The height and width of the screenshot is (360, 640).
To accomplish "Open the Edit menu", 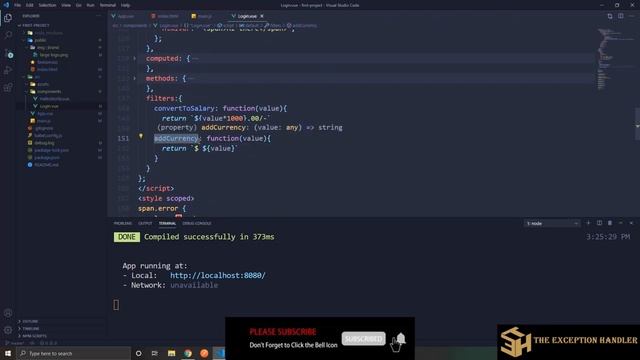I will [x=30, y=5].
